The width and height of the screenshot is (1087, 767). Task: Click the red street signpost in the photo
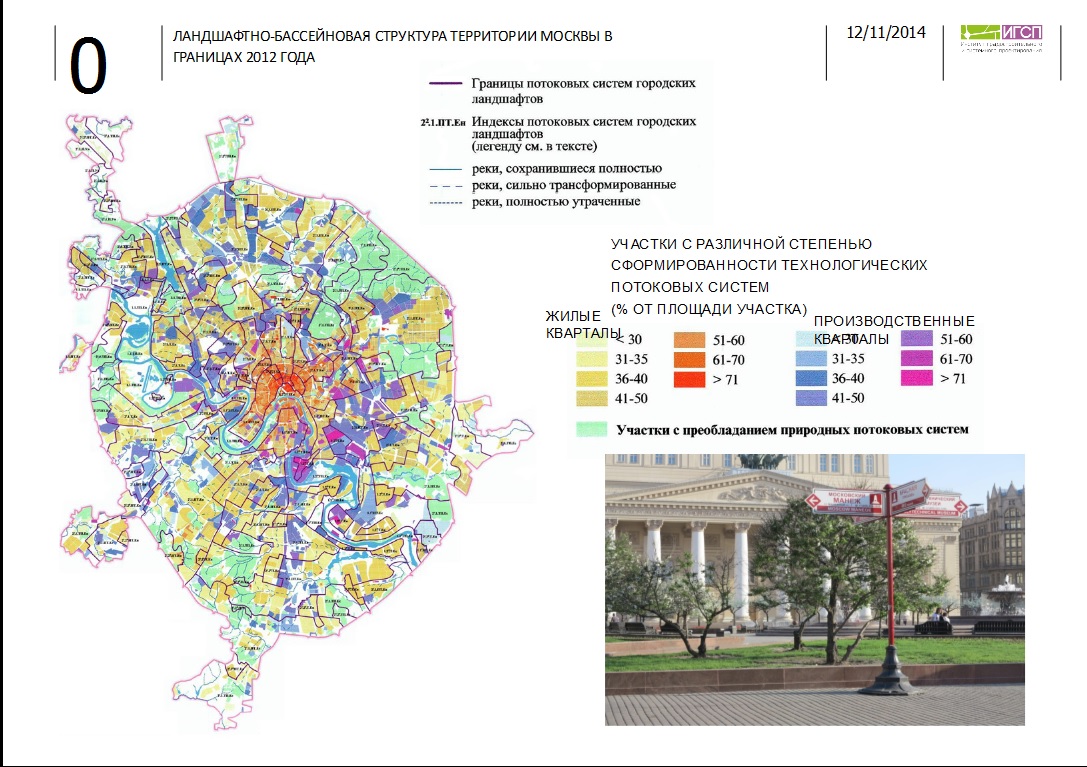click(x=889, y=586)
